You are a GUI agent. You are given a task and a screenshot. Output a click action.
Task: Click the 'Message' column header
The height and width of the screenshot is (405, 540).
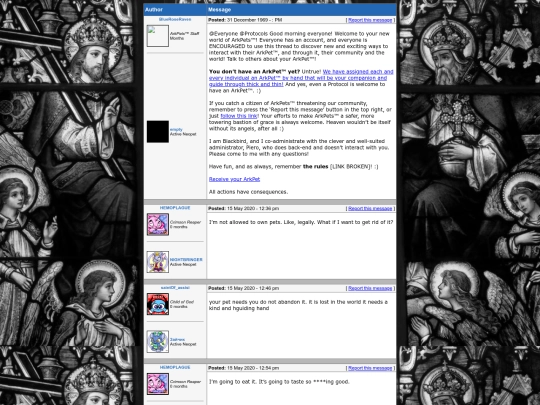(x=219, y=10)
